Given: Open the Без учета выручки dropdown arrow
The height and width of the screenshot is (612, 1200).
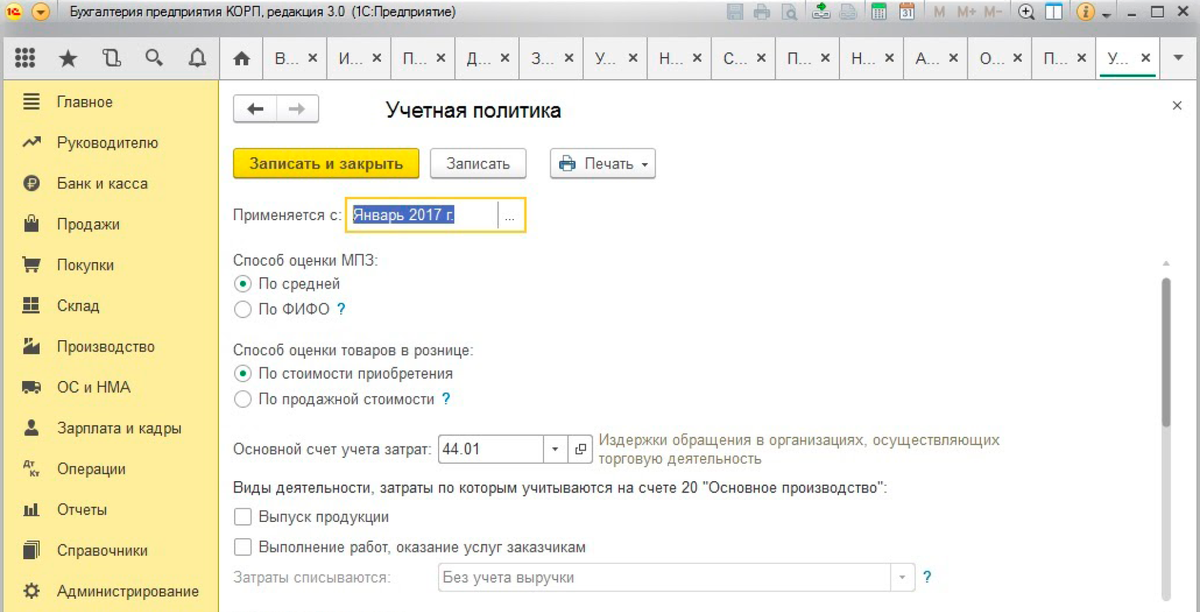Looking at the screenshot, I should (x=903, y=577).
